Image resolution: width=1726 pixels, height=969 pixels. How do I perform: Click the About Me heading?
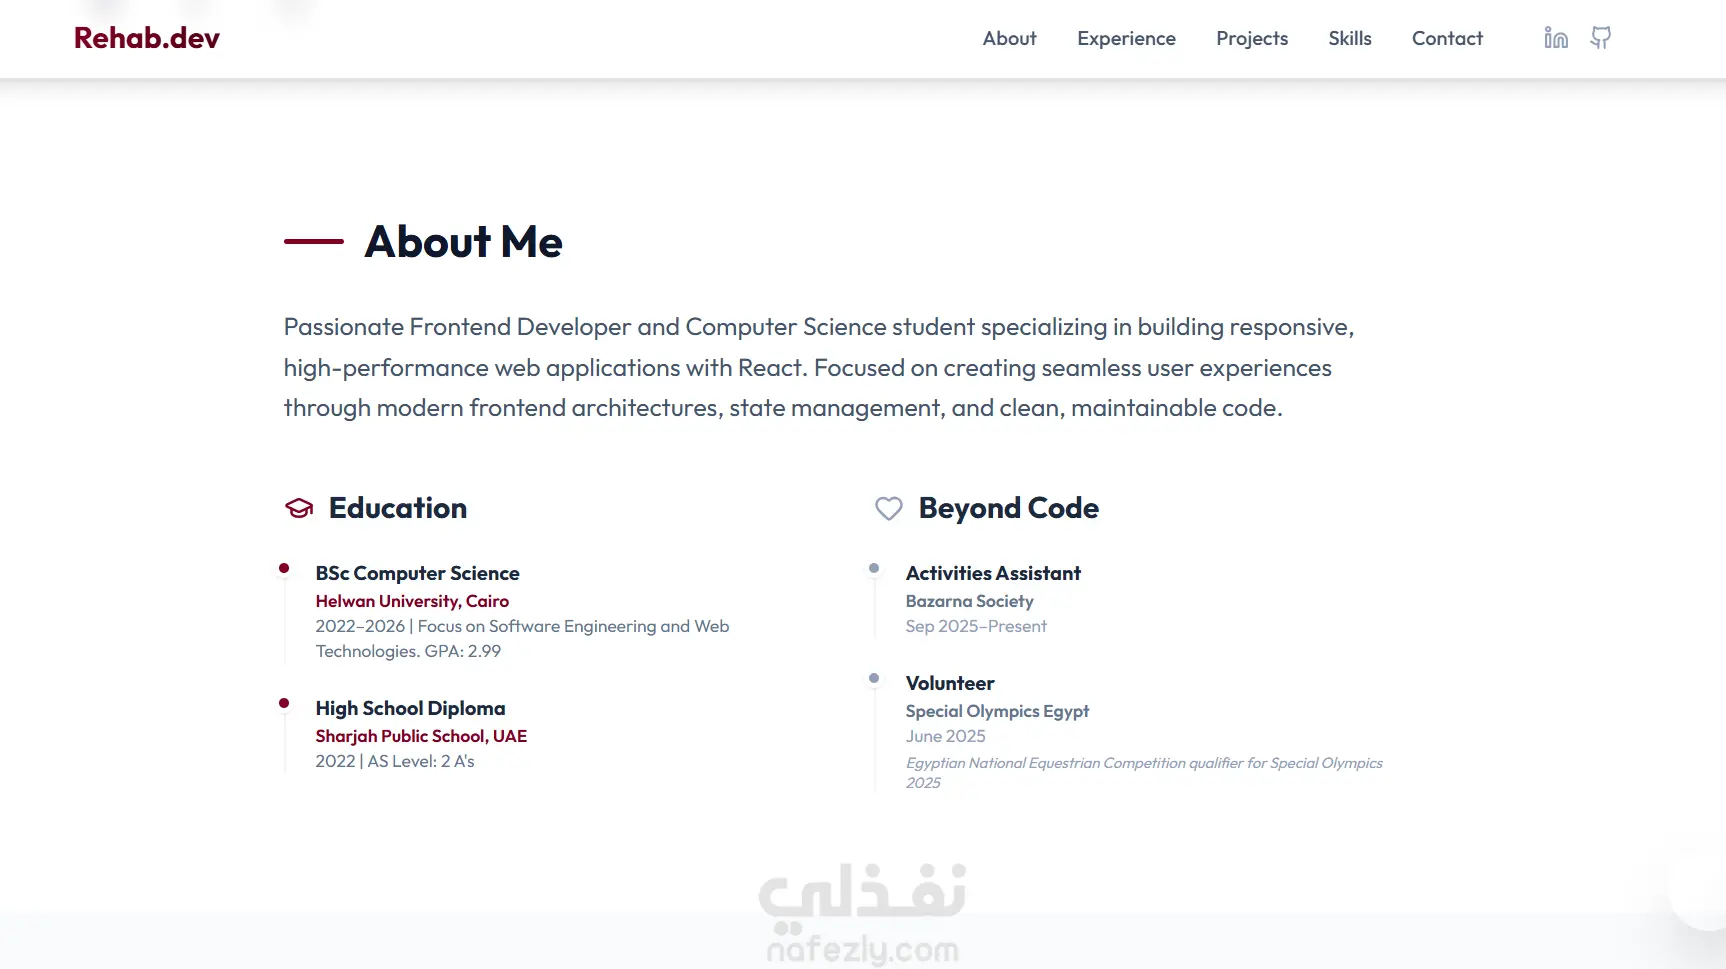point(464,242)
